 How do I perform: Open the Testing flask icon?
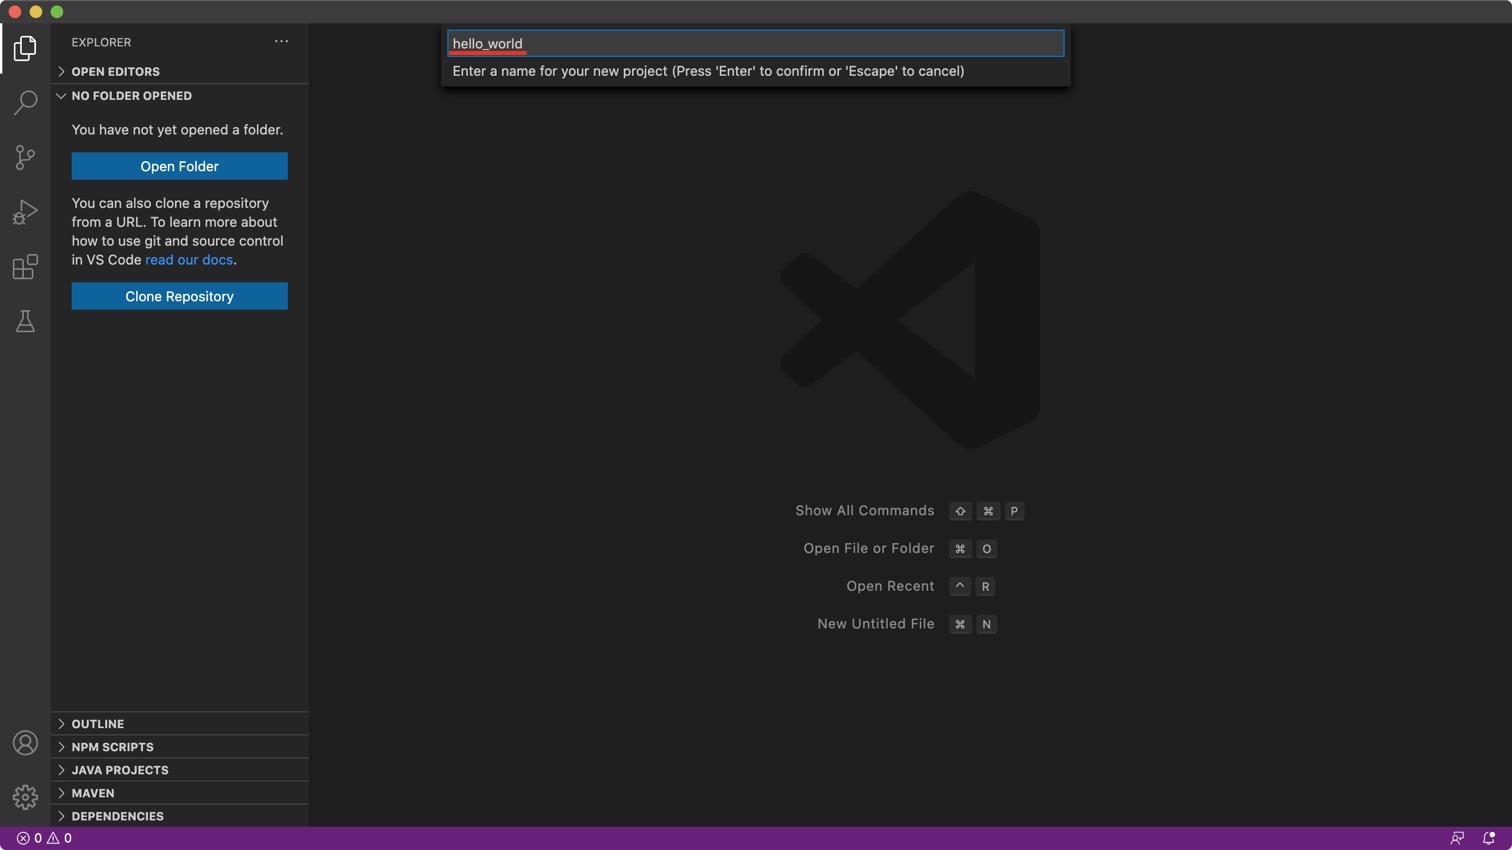coord(25,321)
